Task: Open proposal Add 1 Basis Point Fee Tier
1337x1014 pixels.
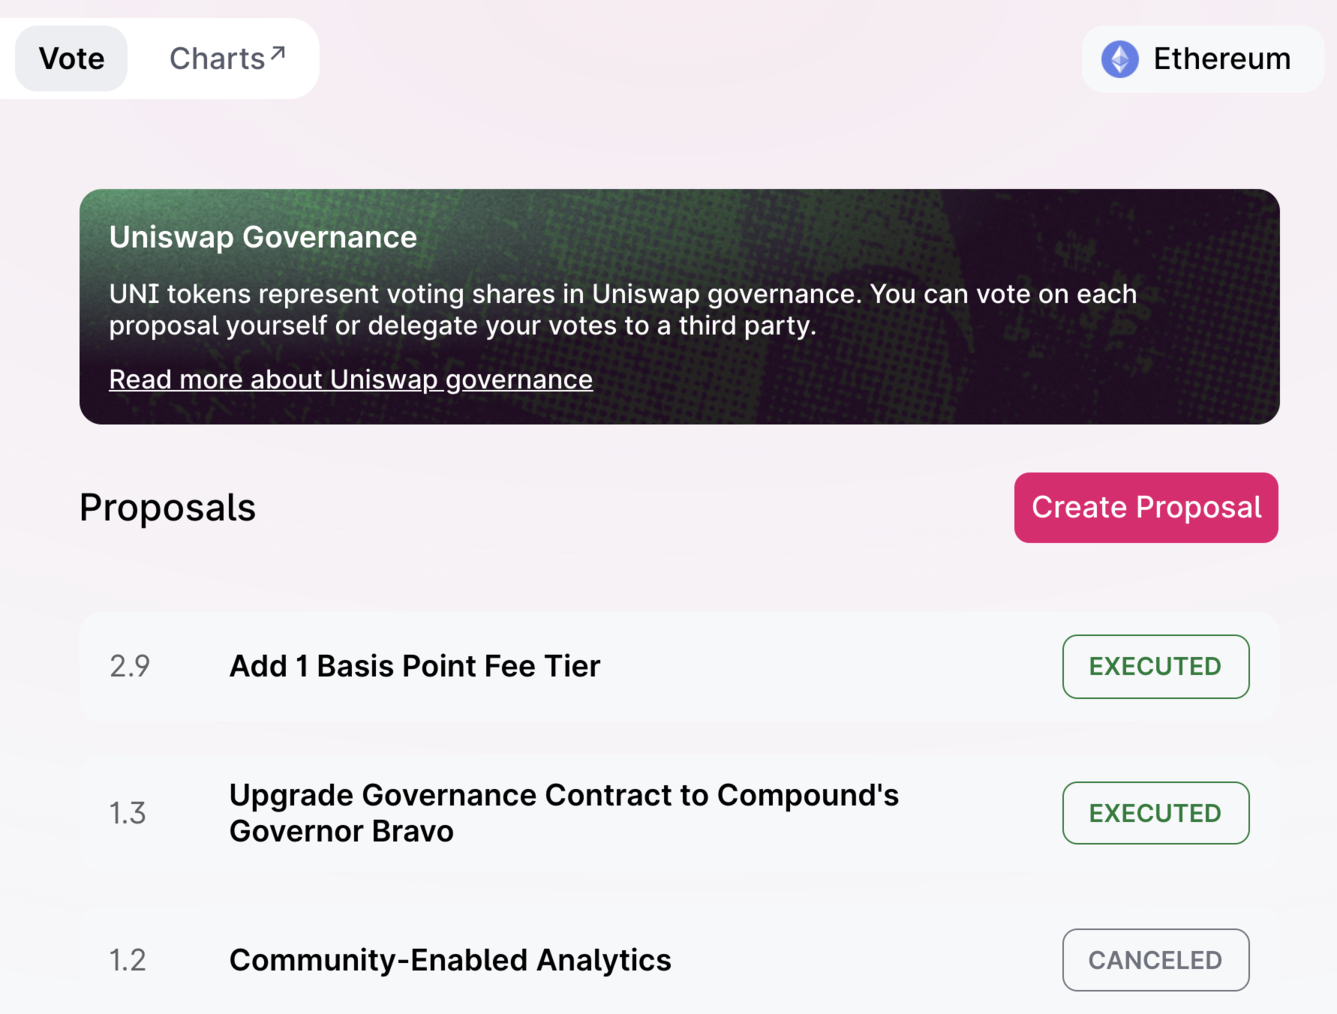Action: tap(680, 666)
